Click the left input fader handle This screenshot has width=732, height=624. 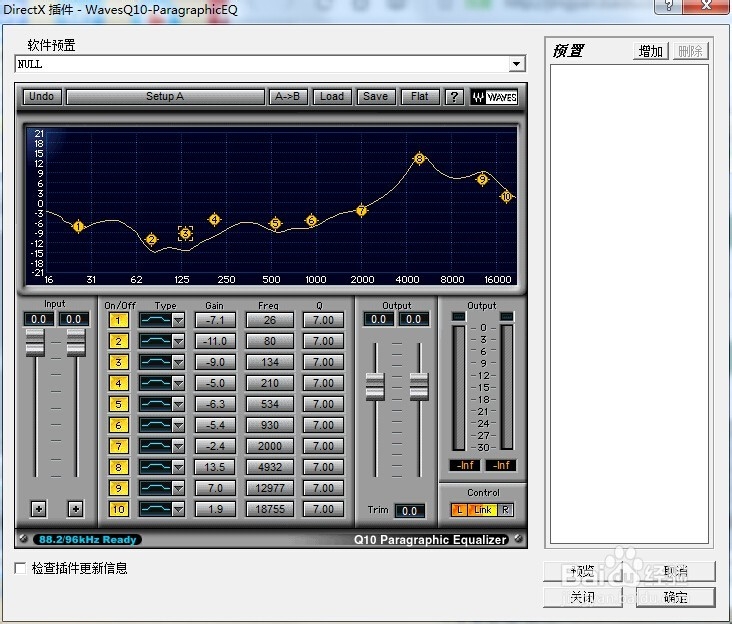click(x=35, y=343)
